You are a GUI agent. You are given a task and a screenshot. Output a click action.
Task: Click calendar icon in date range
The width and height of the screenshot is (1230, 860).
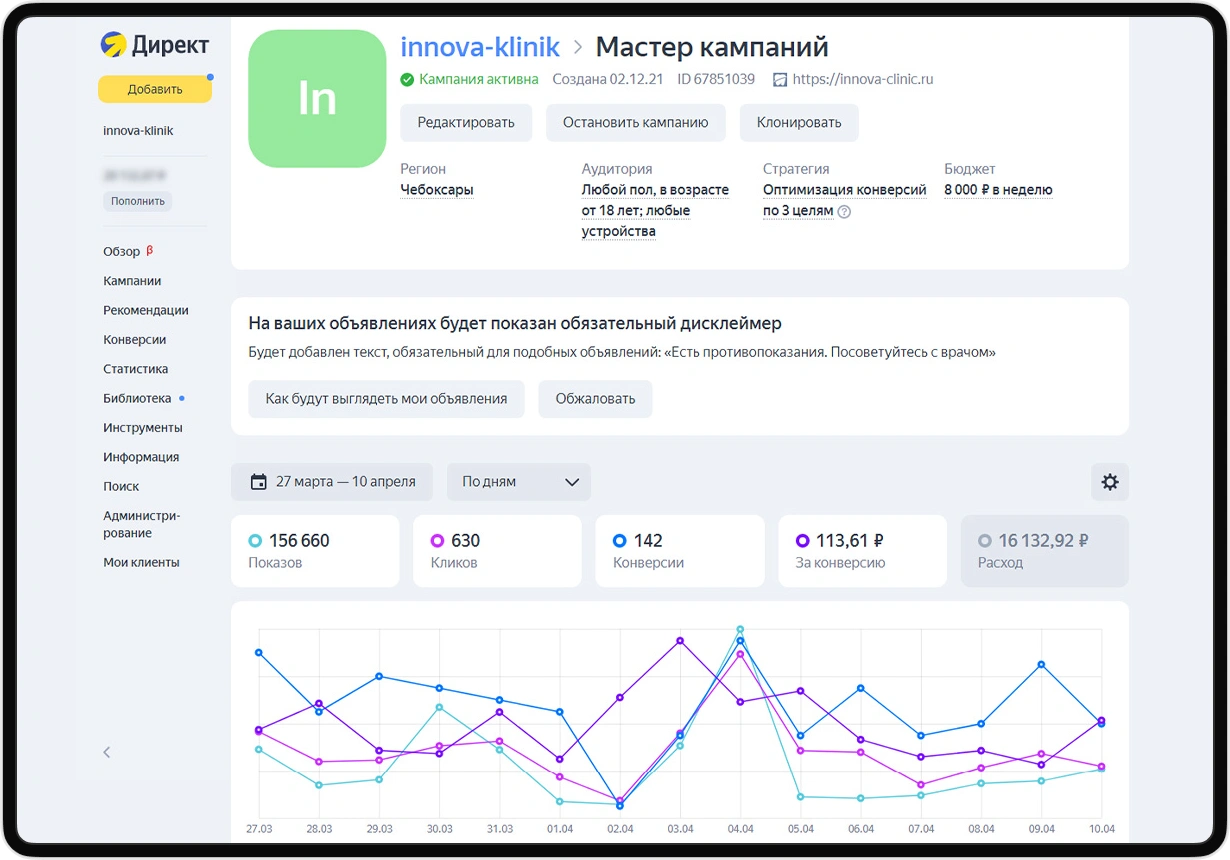(x=258, y=482)
